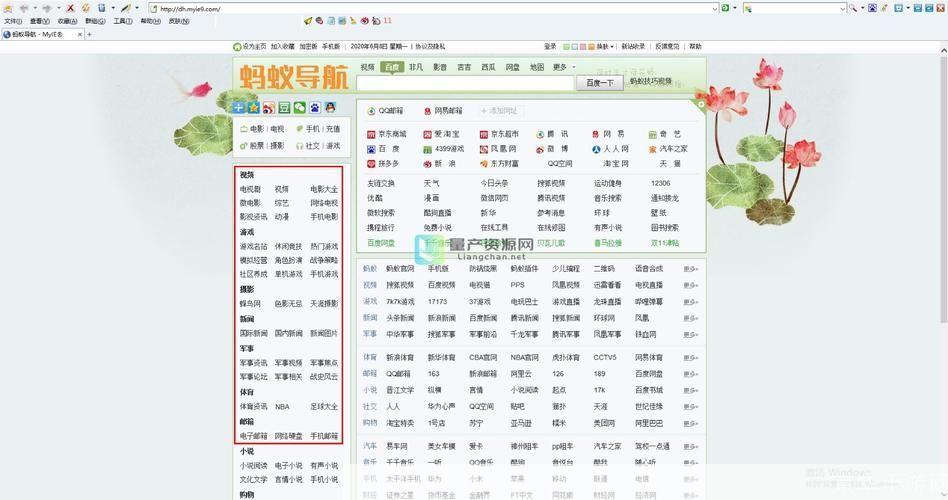Image resolution: width=948 pixels, height=500 pixels.
Task: Open dropdown arrow next to magnifier icon
Action: 863,8
